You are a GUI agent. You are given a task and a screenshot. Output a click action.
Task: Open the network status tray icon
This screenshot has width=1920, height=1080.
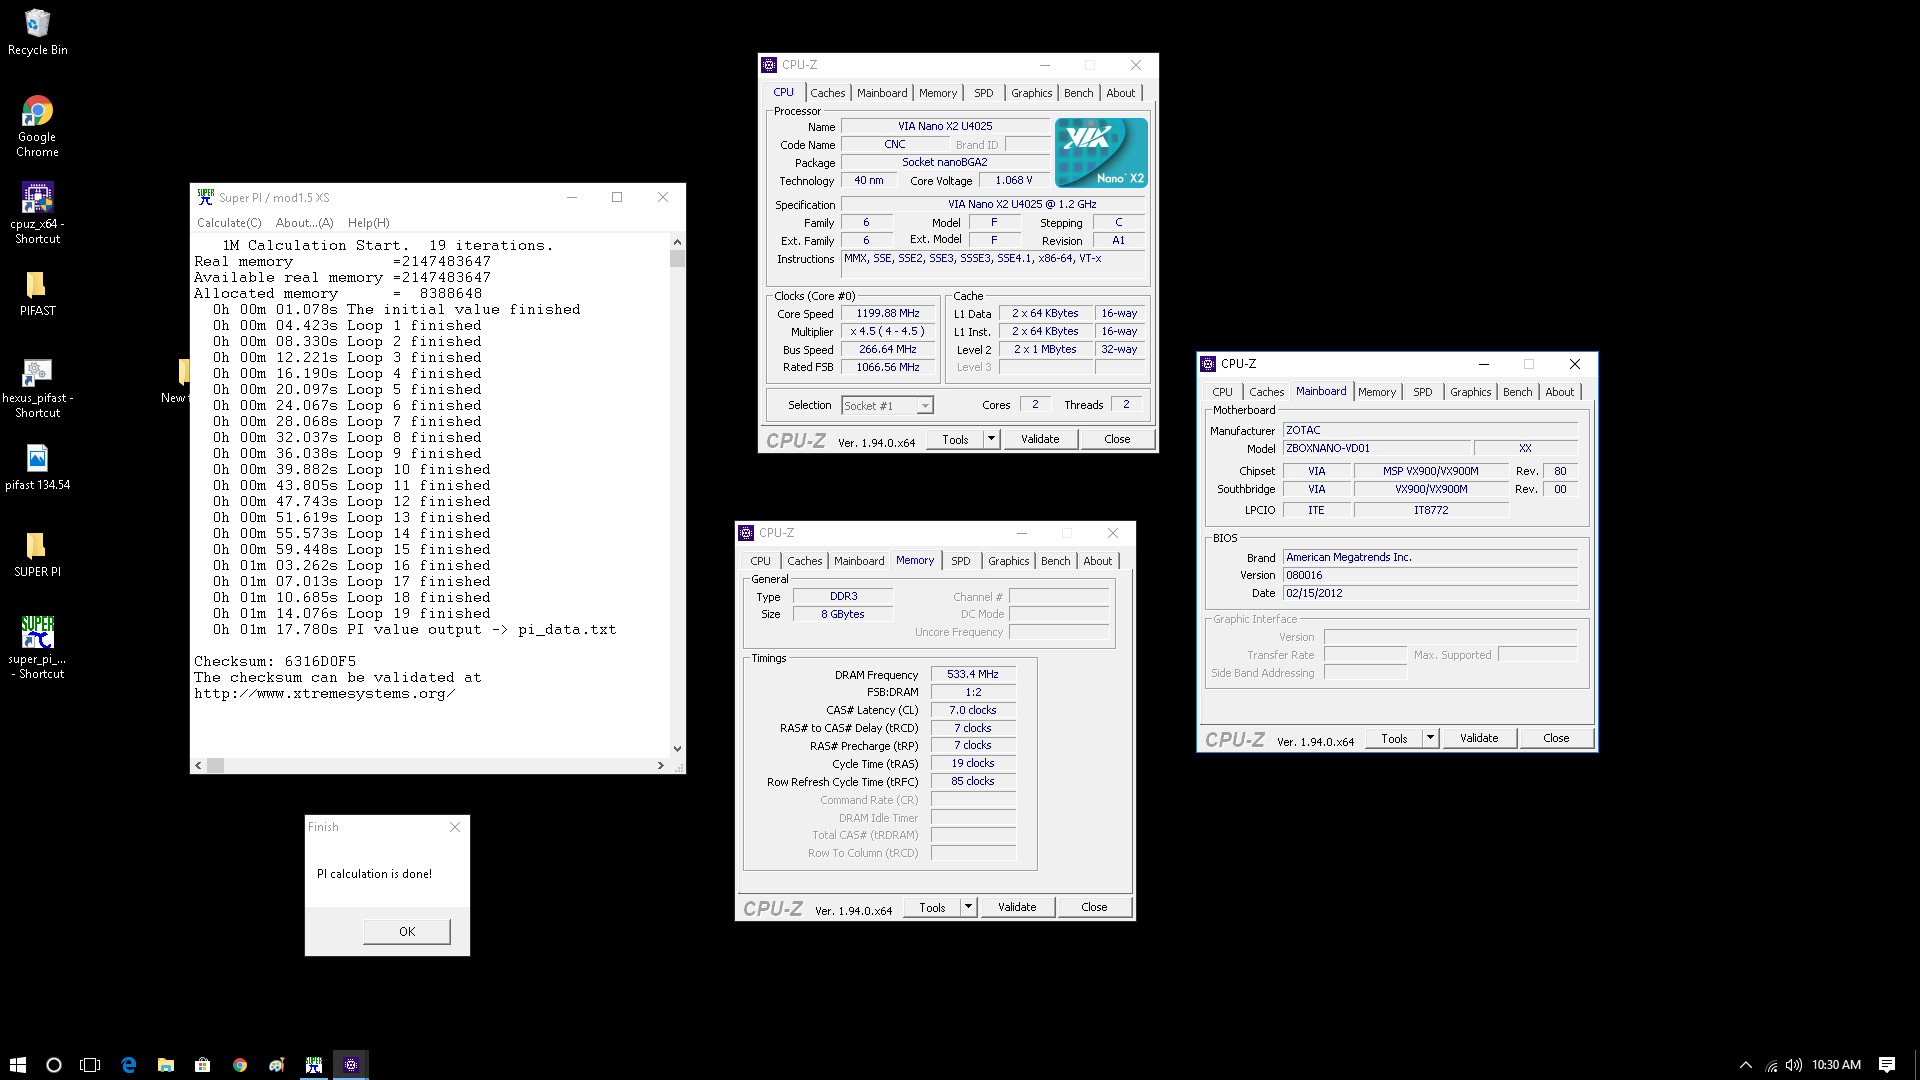(1771, 1065)
